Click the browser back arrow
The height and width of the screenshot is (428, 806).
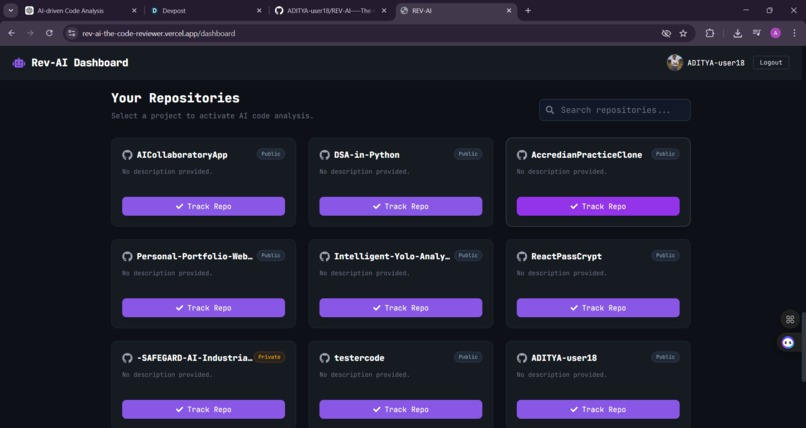click(12, 33)
